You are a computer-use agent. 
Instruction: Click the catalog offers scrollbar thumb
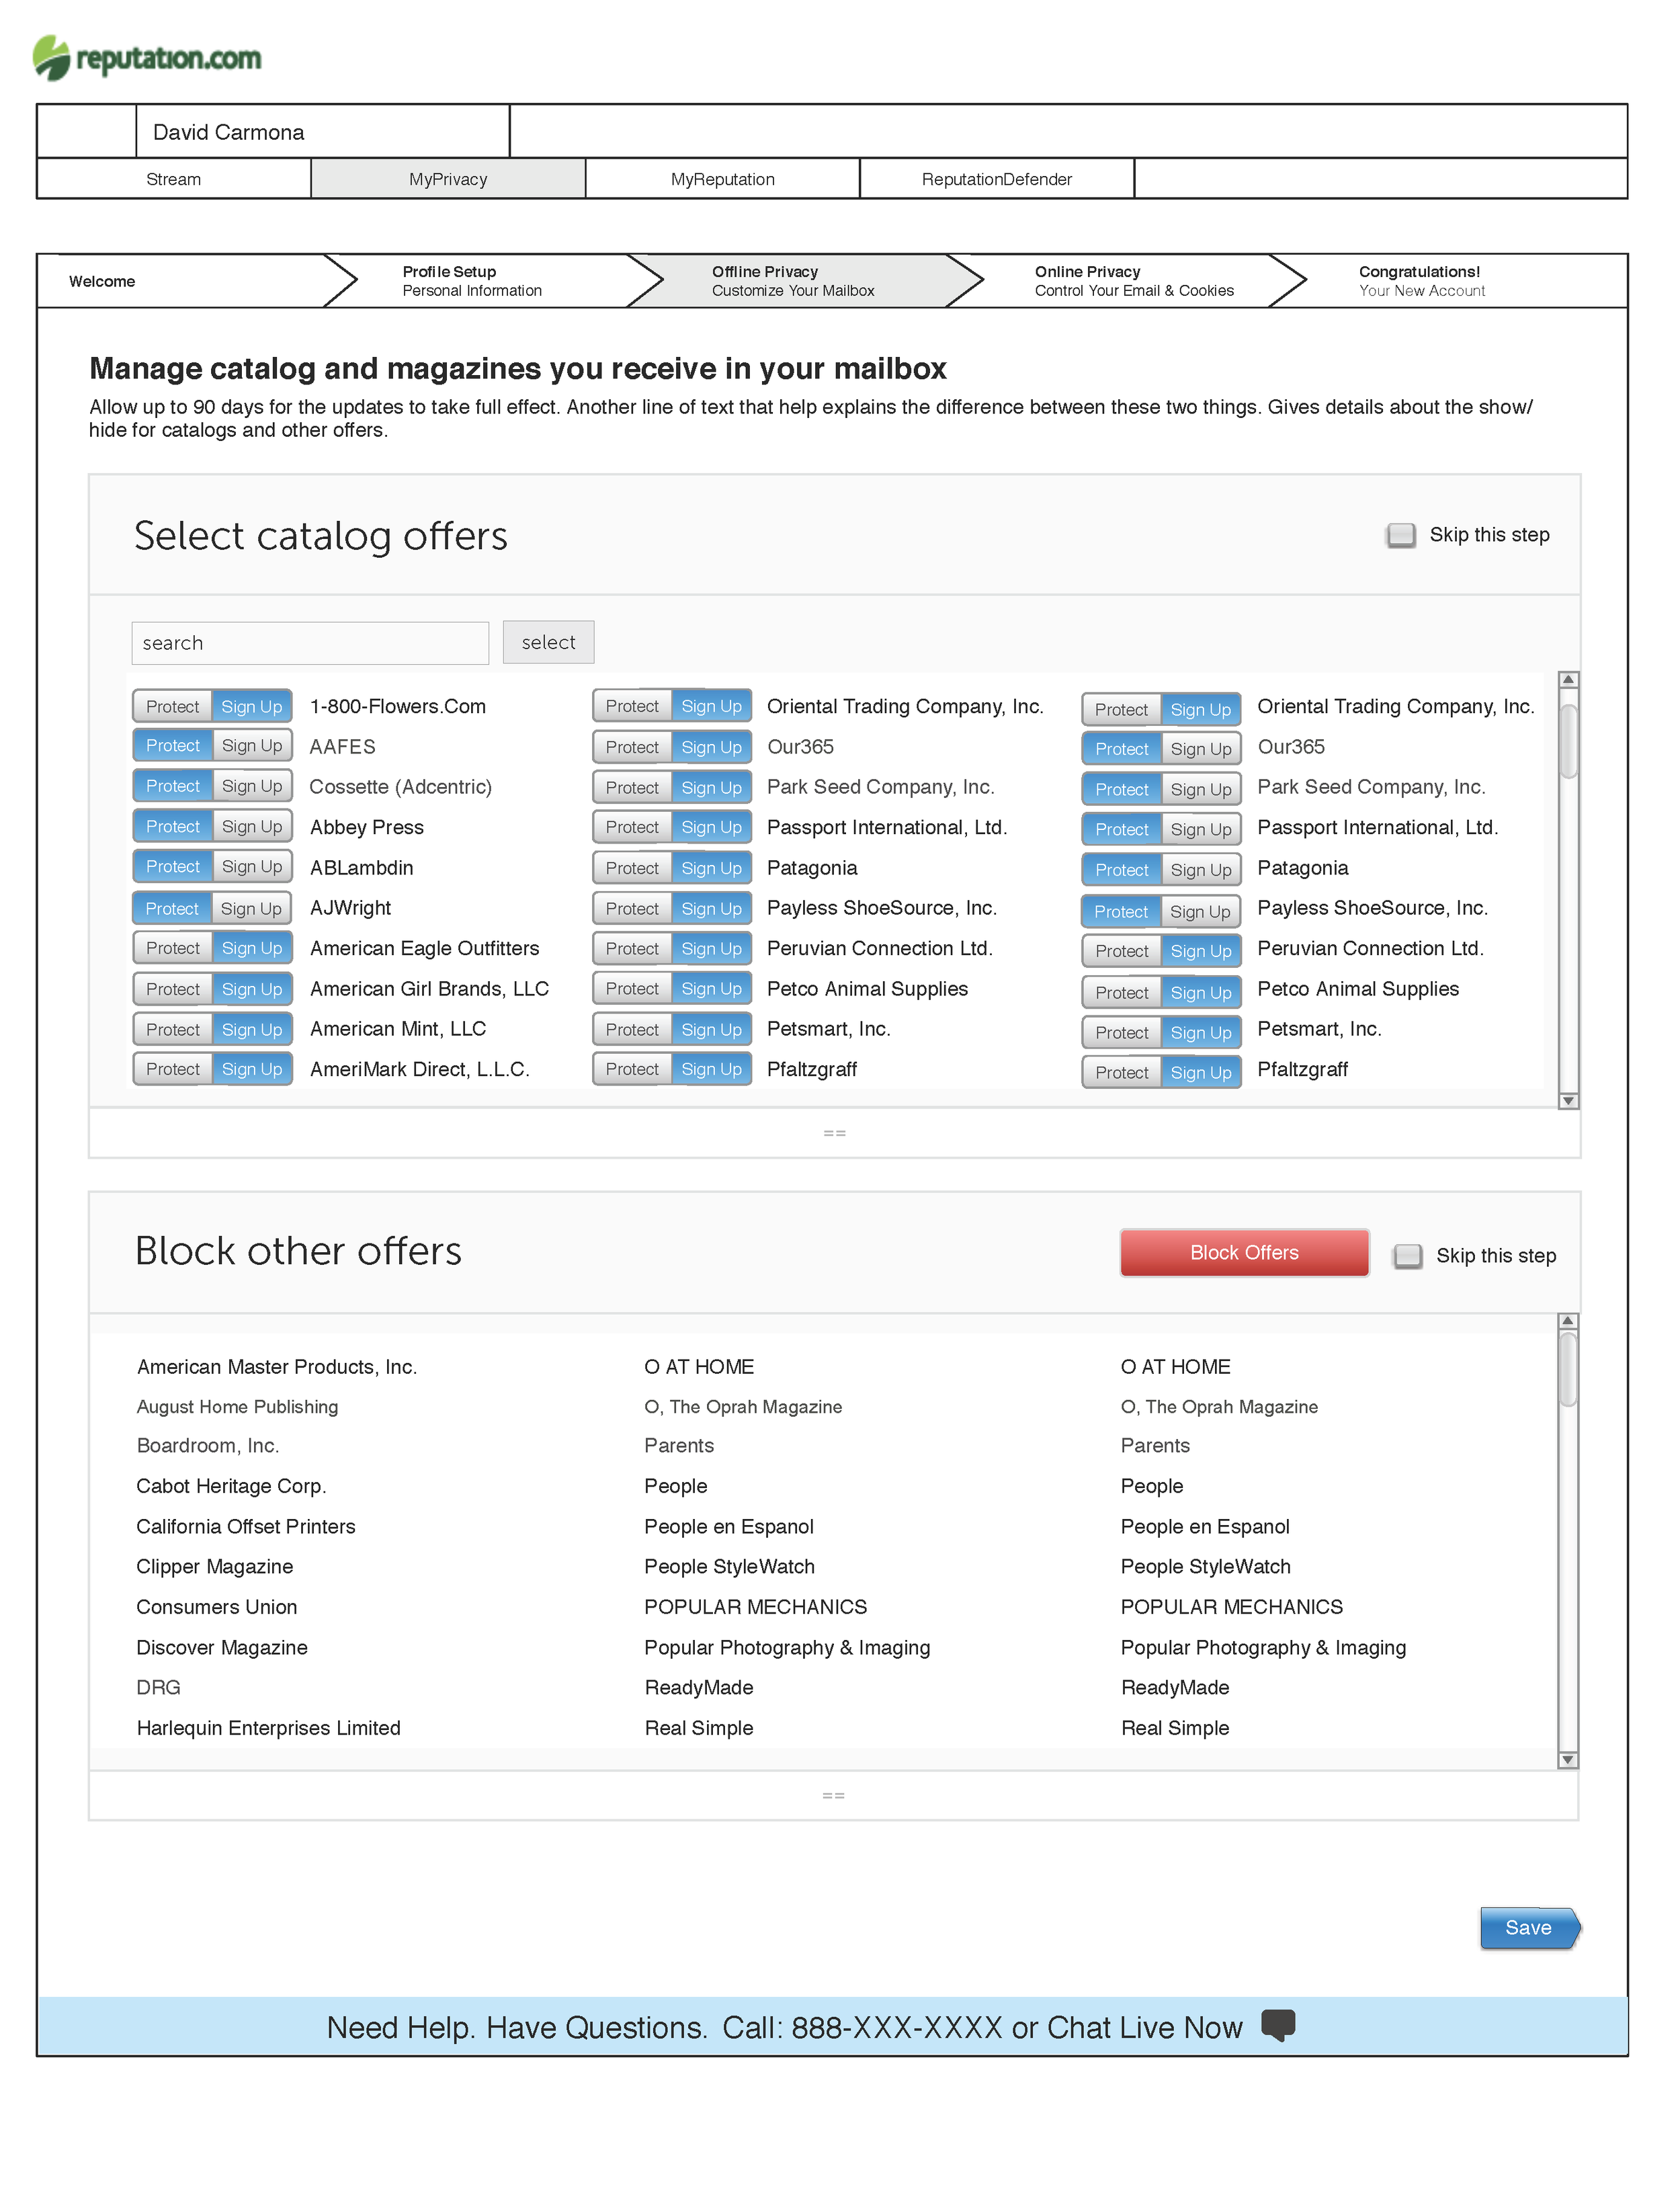pyautogui.click(x=1568, y=740)
